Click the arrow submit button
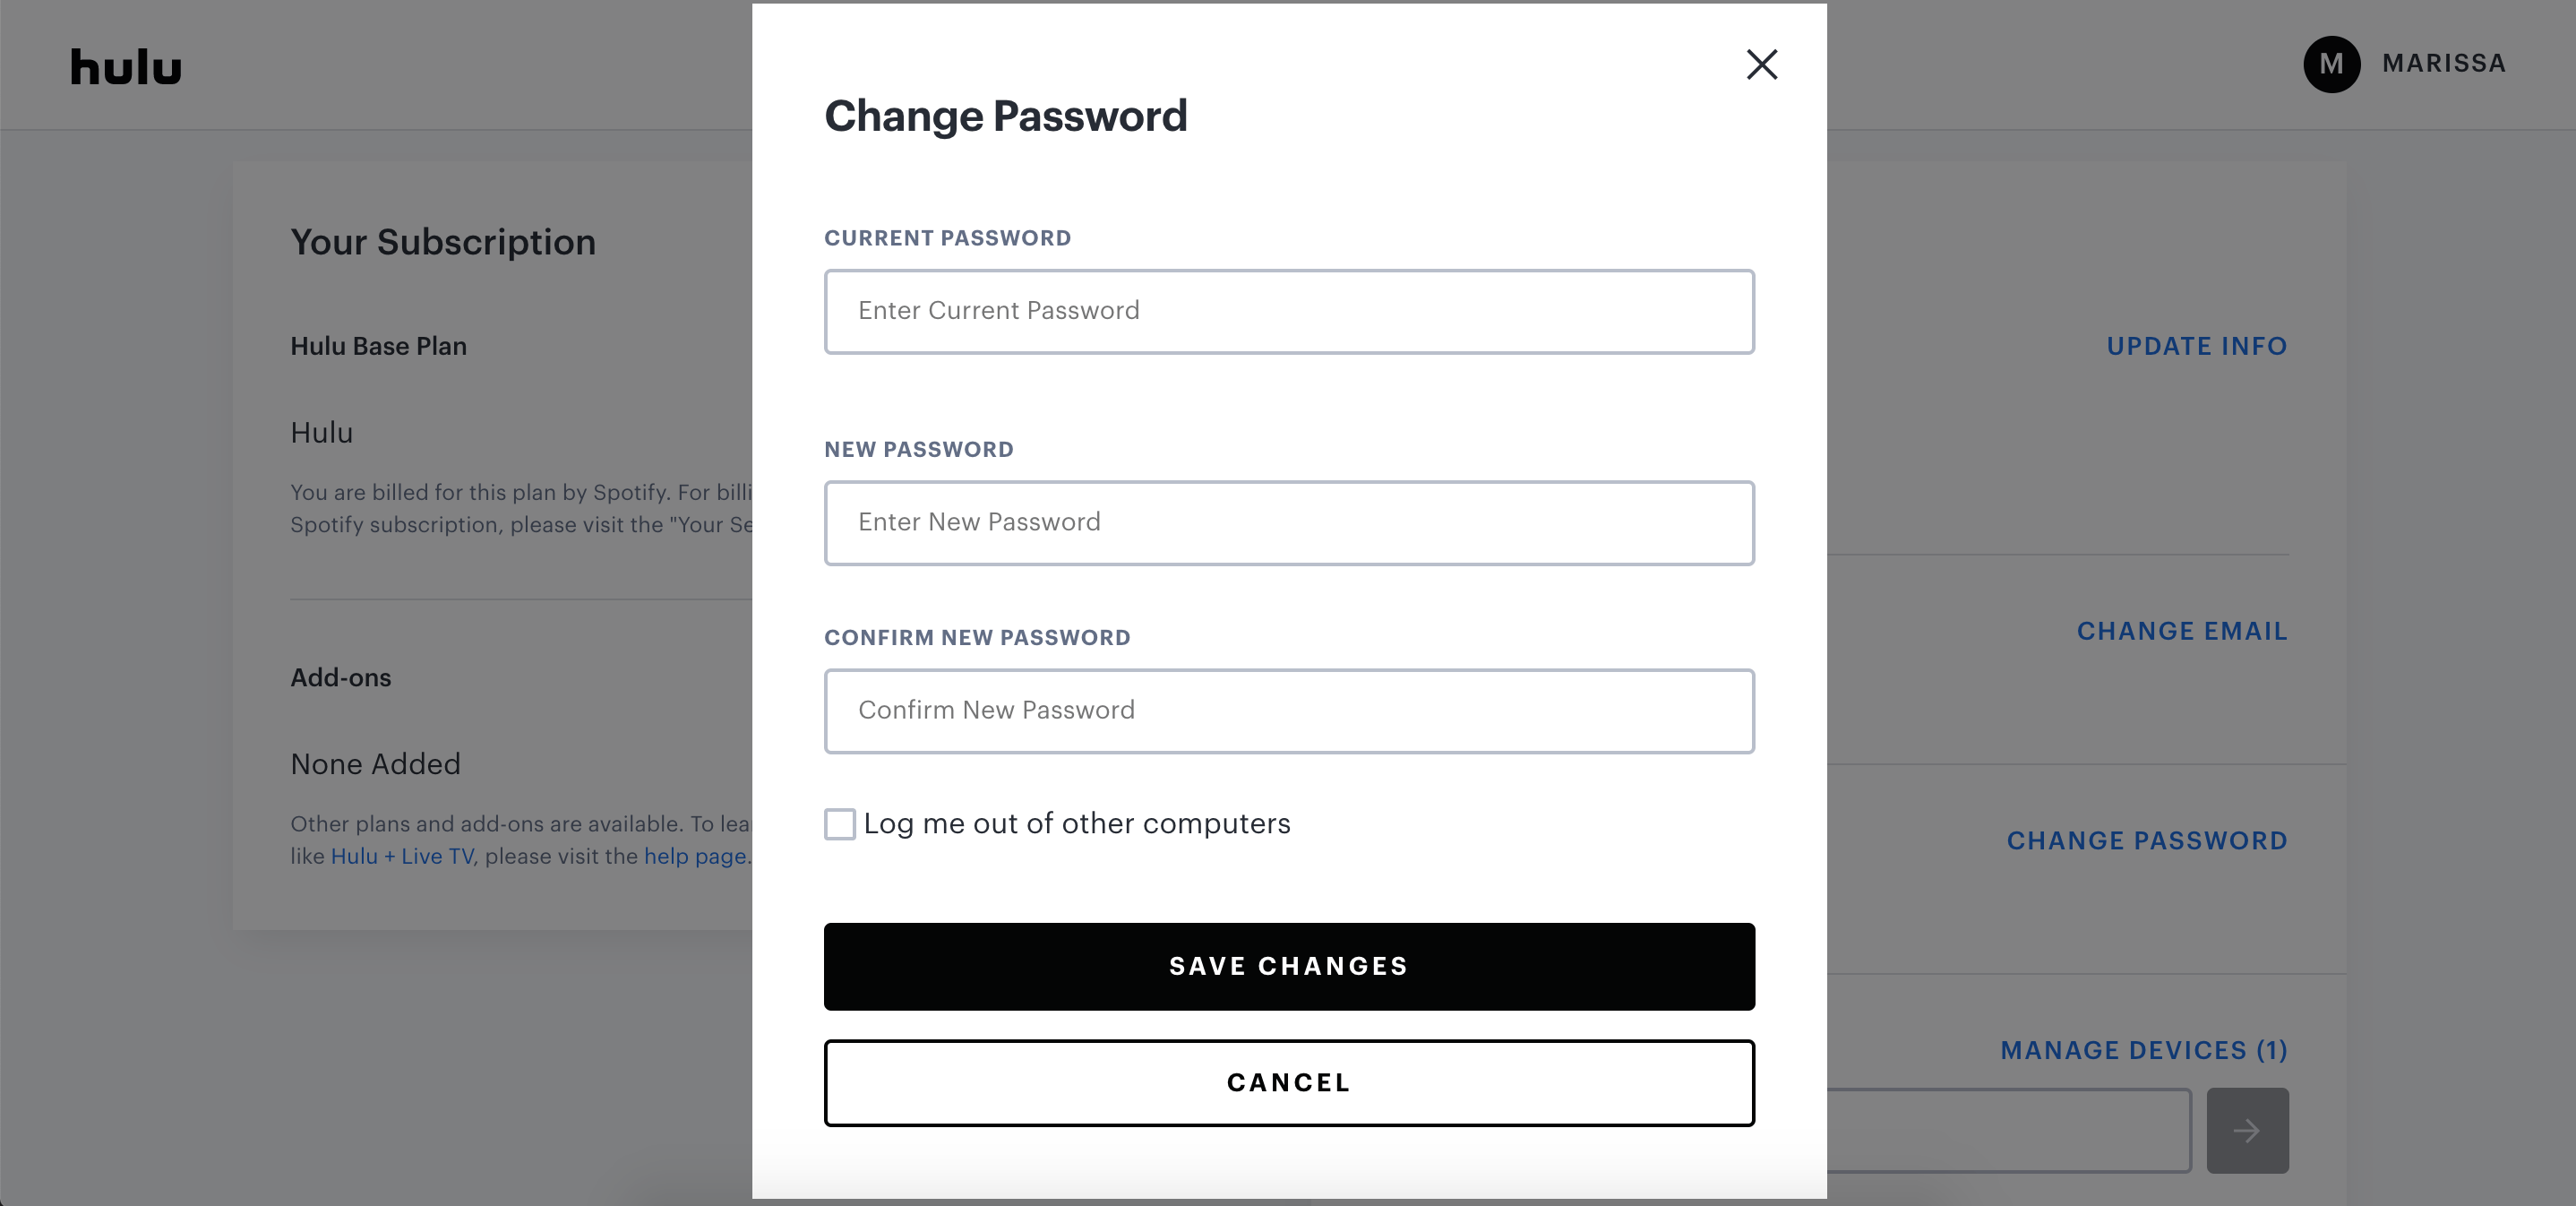Screen dimensions: 2576x1206 2247,1130
